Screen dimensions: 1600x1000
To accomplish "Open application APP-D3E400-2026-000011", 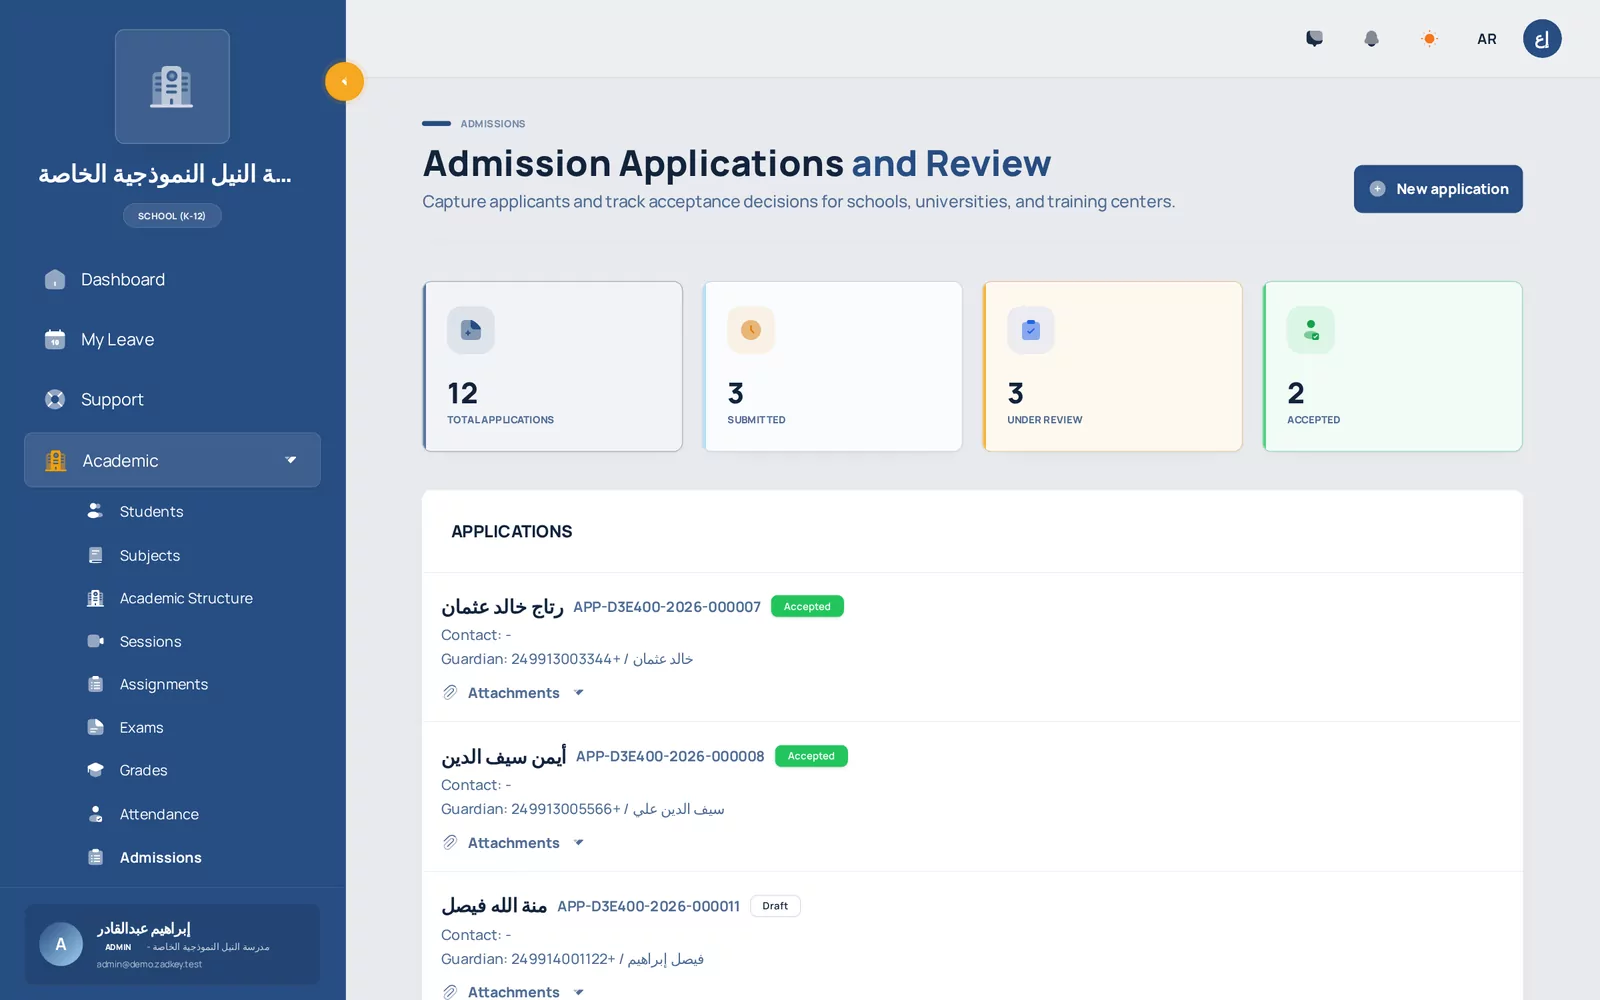I will [x=648, y=907].
